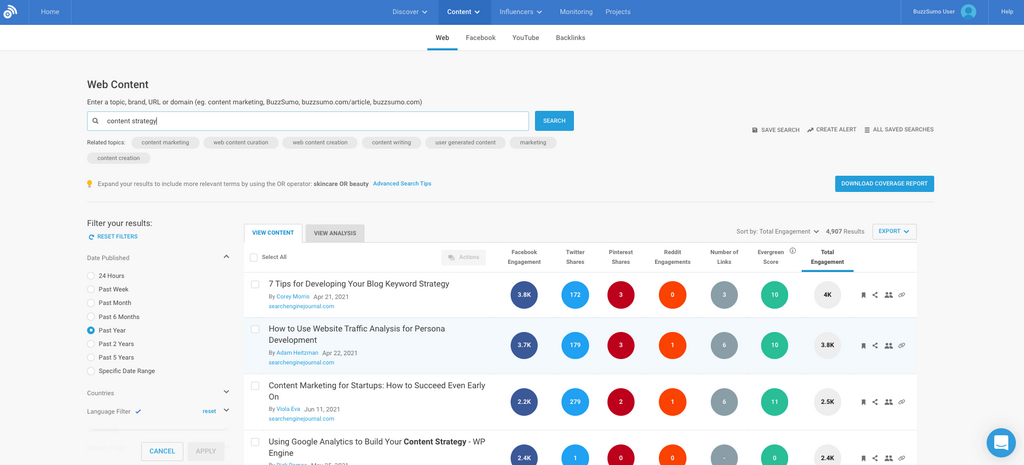
Task: Share the Content Marketing for Startups article
Action: tap(875, 402)
